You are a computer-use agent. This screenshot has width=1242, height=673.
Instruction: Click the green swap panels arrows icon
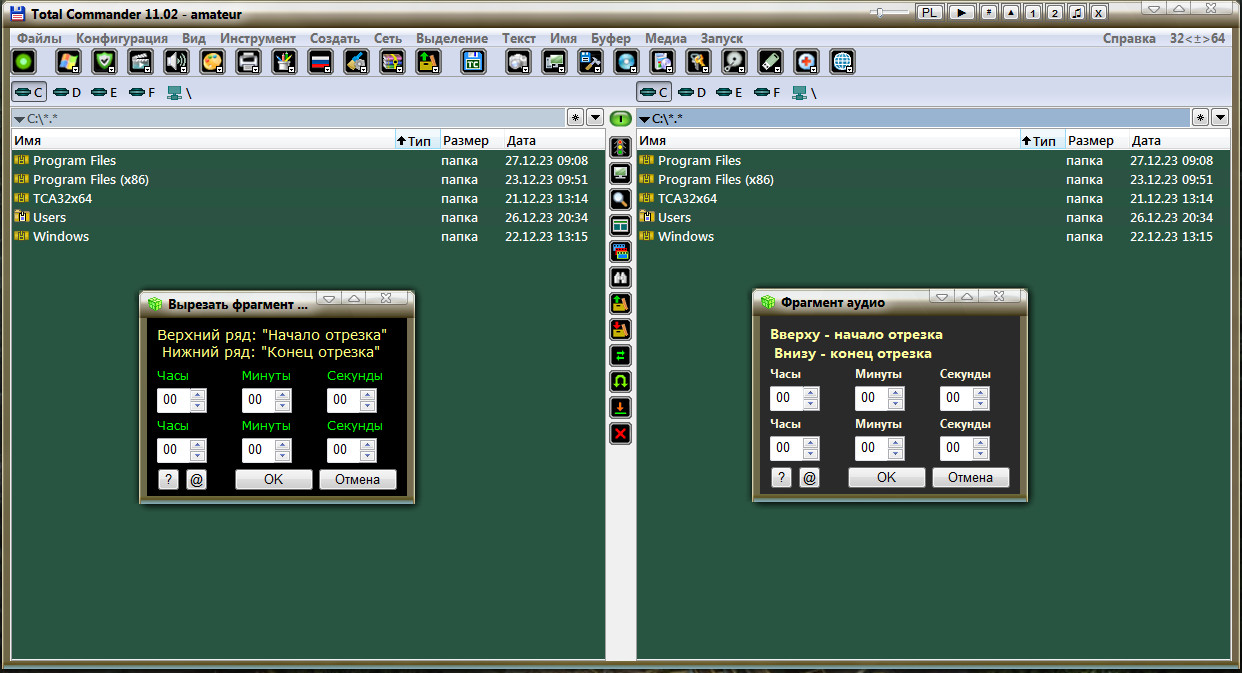point(620,355)
